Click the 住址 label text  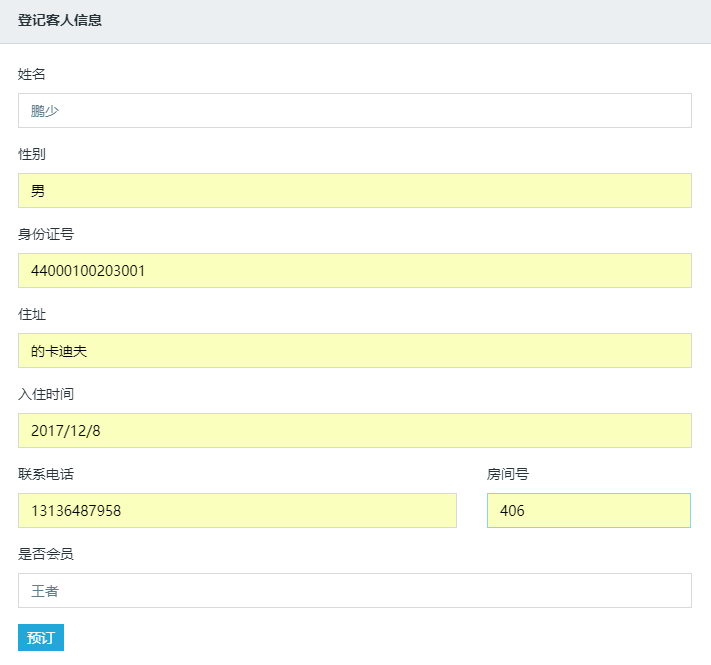tap(32, 314)
